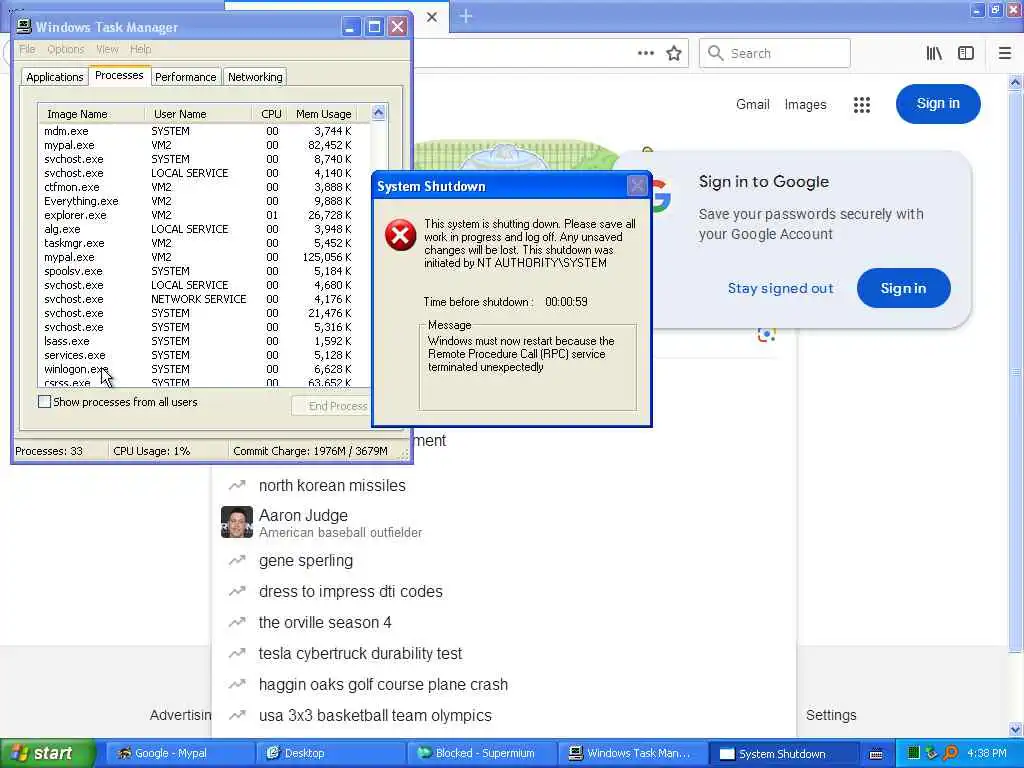
Task: Click the Windows start button
Action: [47, 754]
